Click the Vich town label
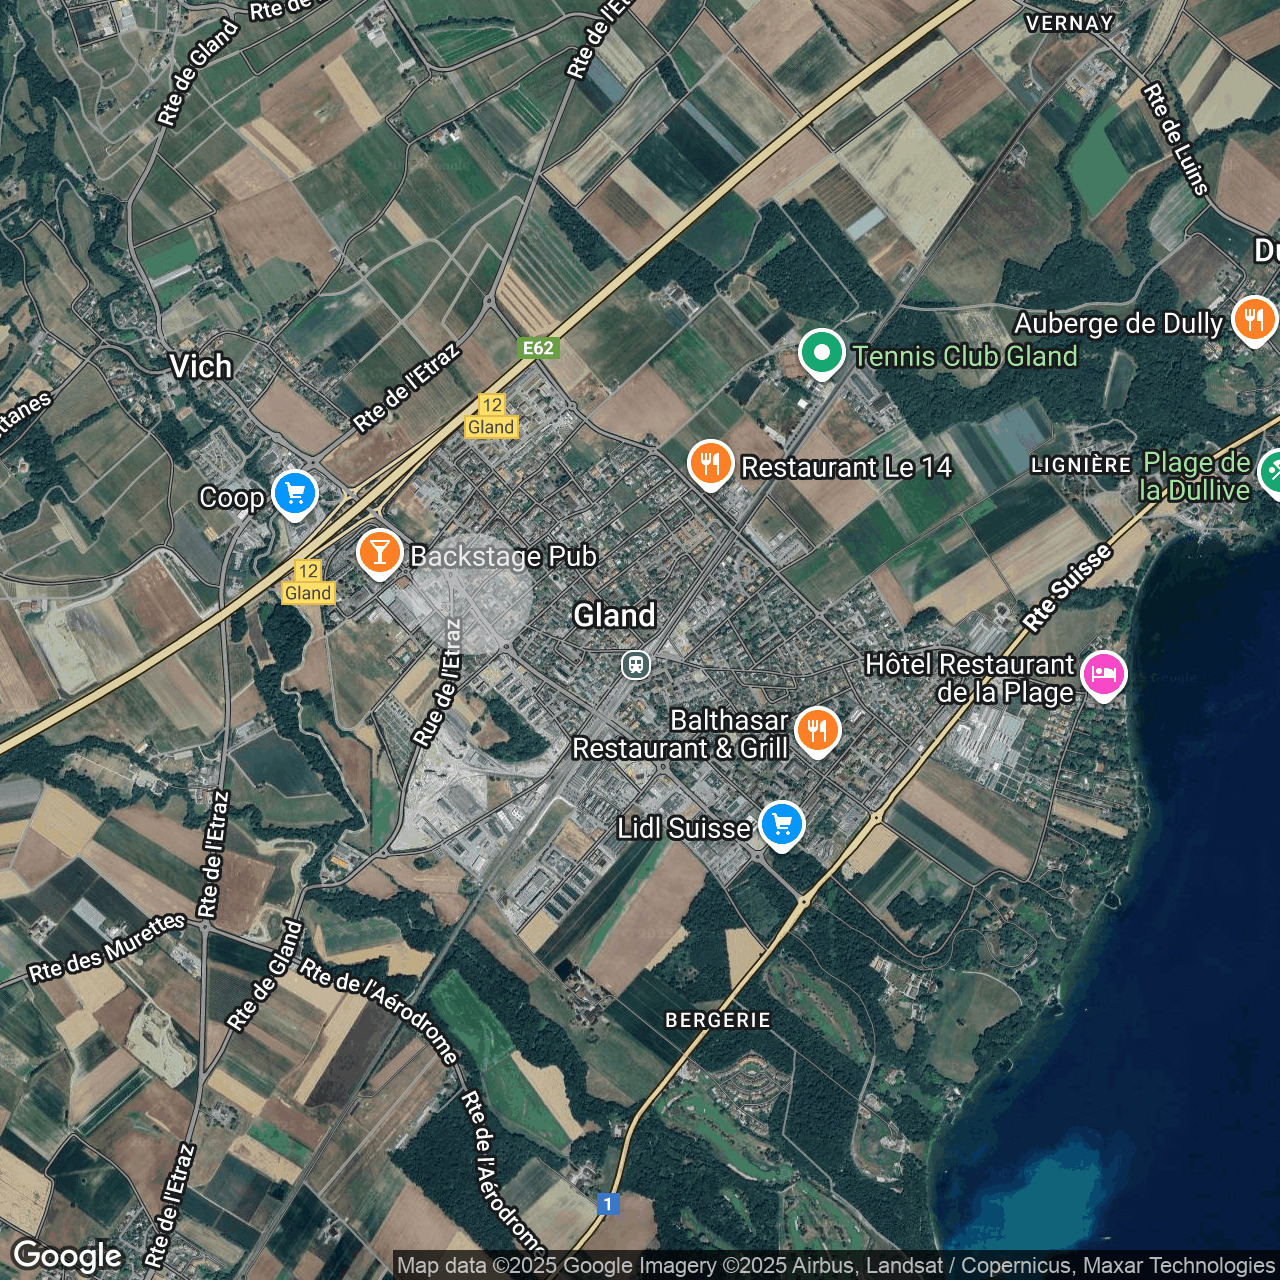1280x1280 pixels. click(202, 367)
